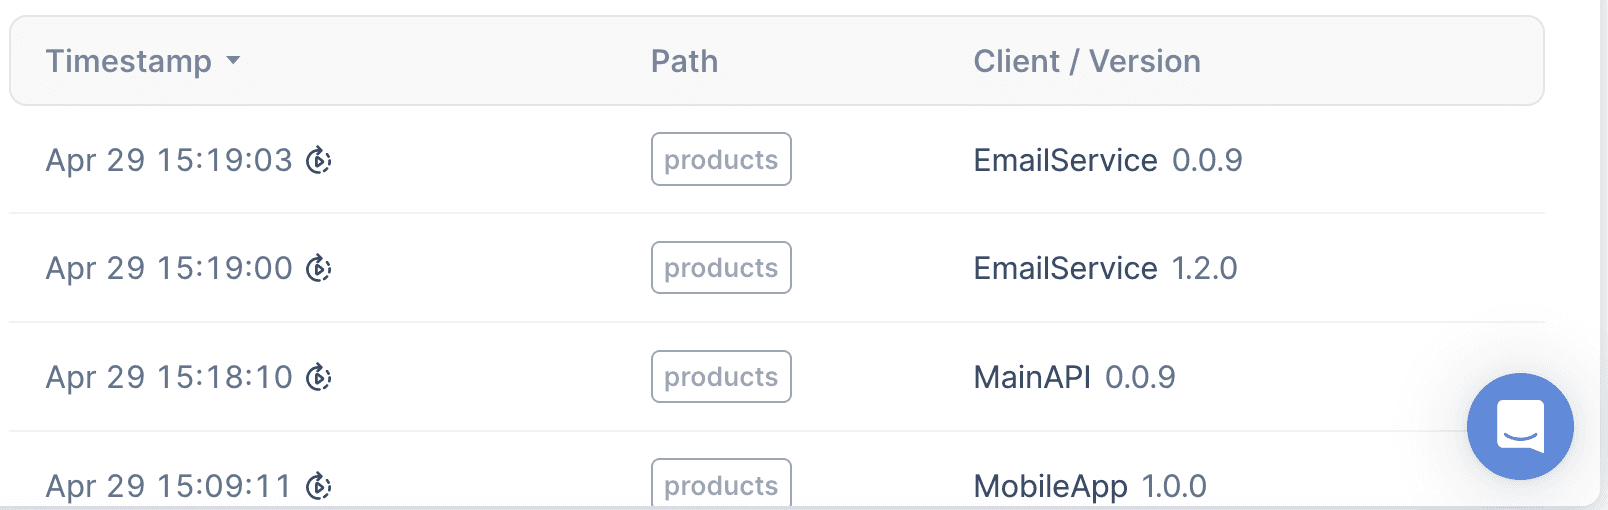Click the Timestamp column header
This screenshot has height=510, width=1608.
point(128,61)
